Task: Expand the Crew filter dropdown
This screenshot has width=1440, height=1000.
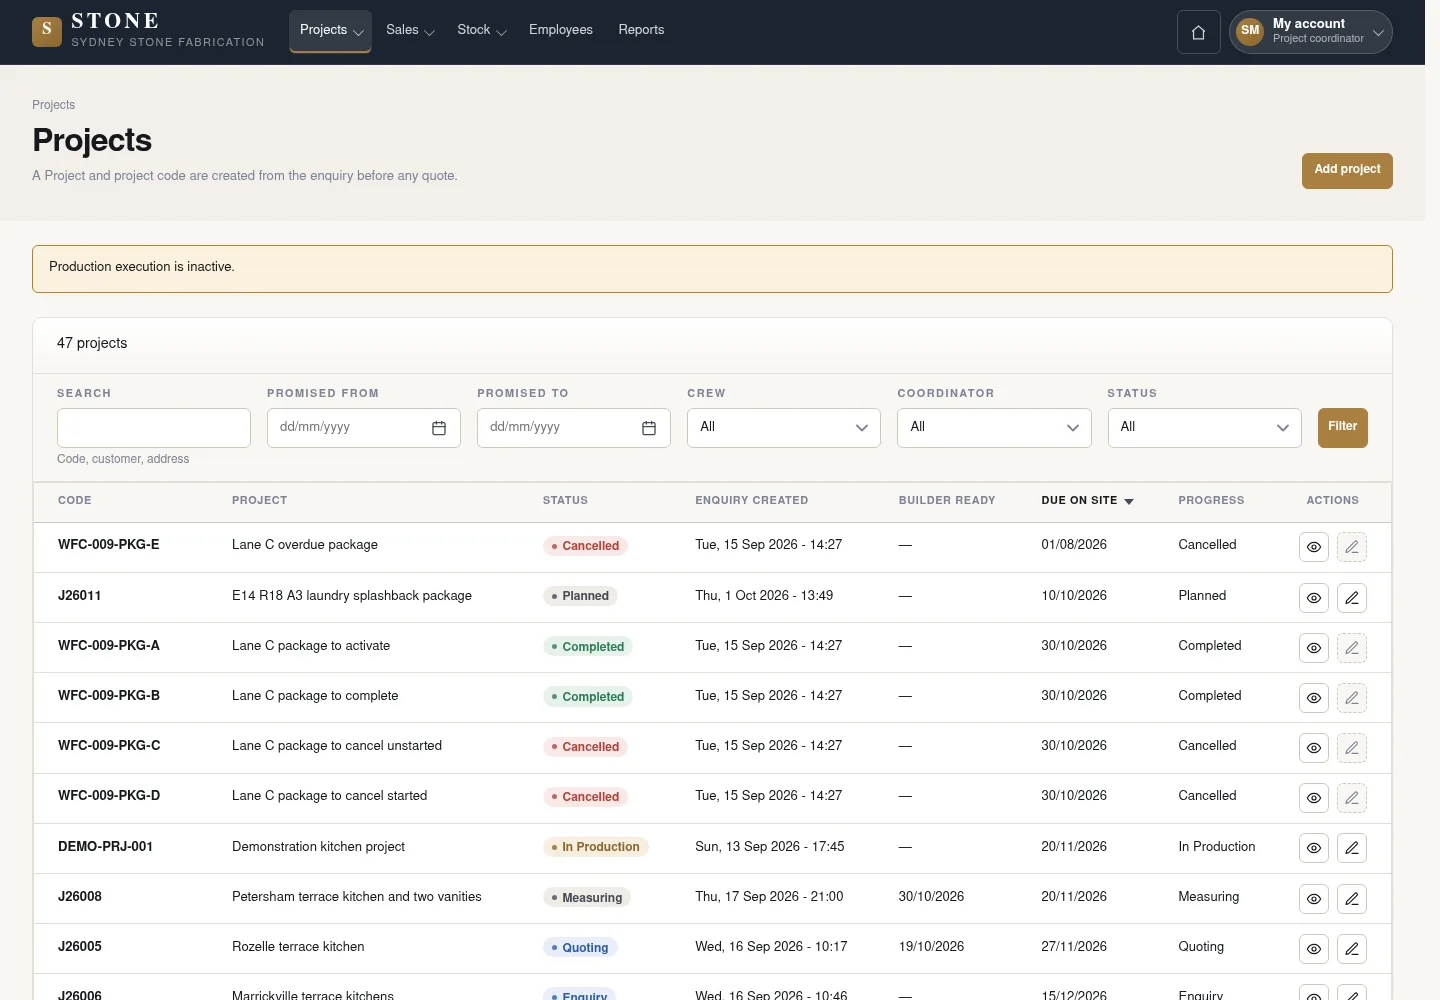Action: click(x=784, y=428)
